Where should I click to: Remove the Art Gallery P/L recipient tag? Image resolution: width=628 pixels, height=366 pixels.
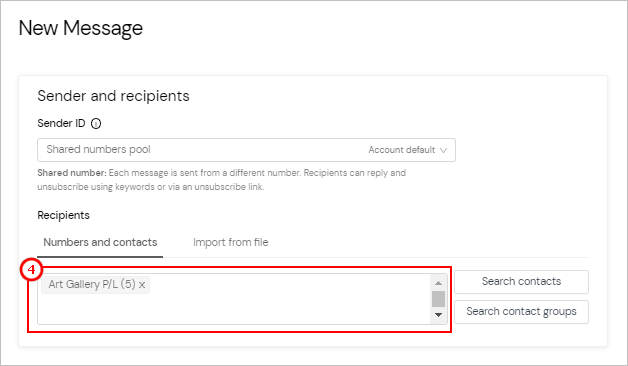tap(142, 285)
